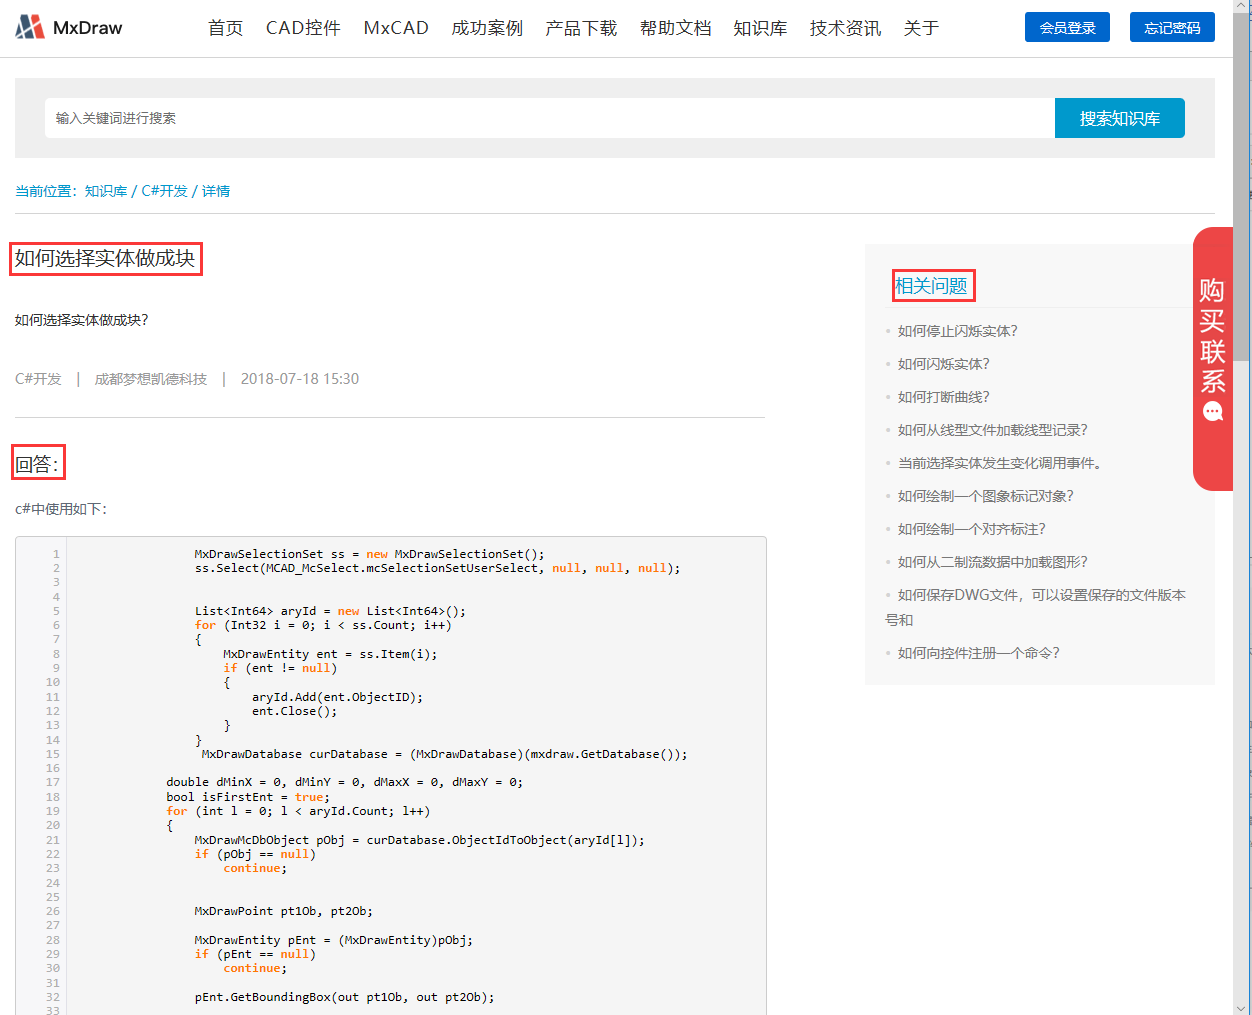Image resolution: width=1252 pixels, height=1015 pixels.
Task: Open 成功案例 in the navigation bar
Action: (x=487, y=28)
